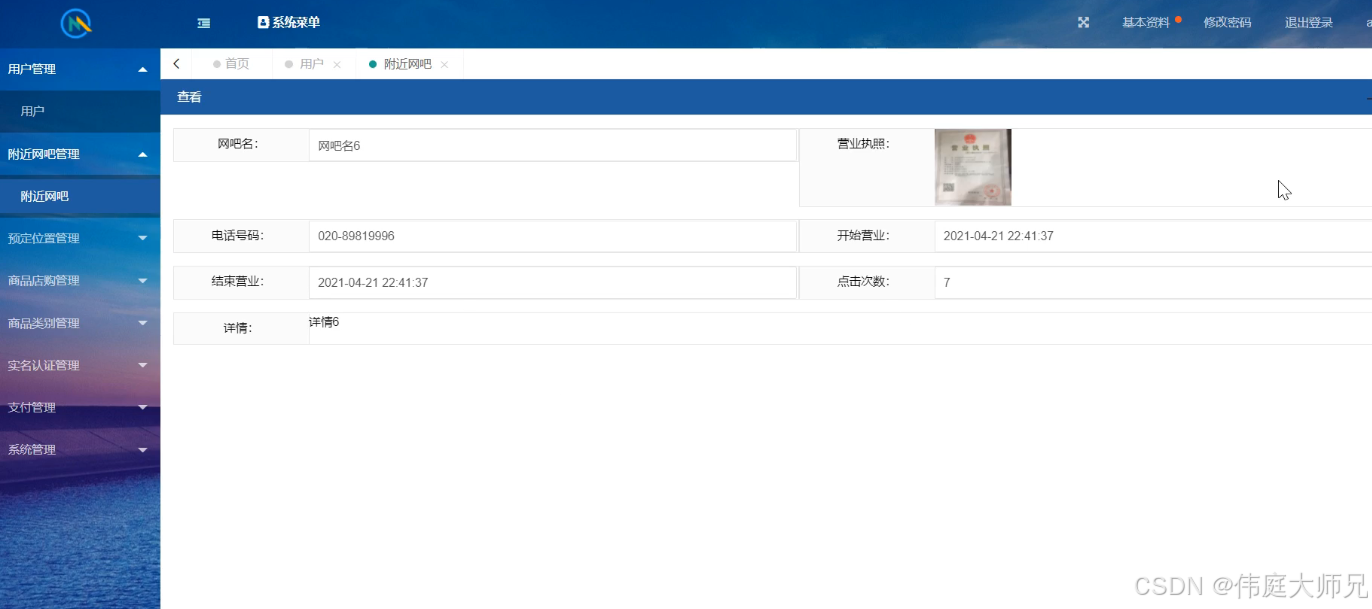Close the 附近网吧 tab
The height and width of the screenshot is (609, 1372).
(x=444, y=65)
